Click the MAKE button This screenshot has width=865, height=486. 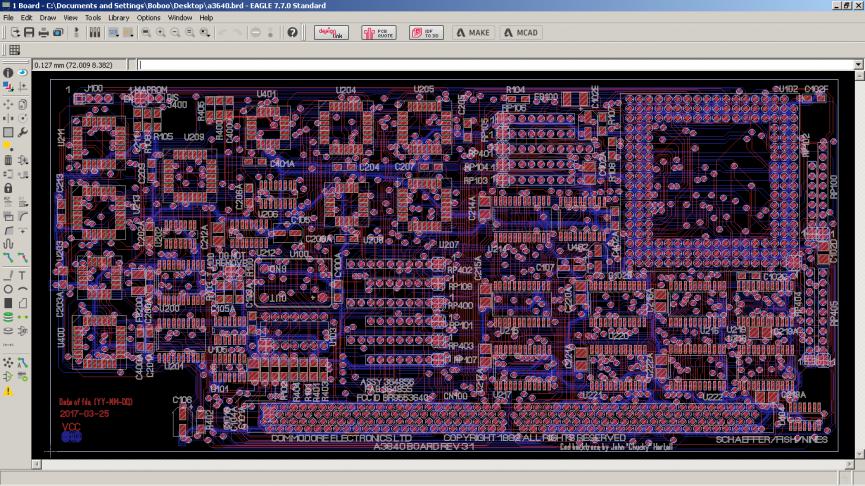pos(473,33)
